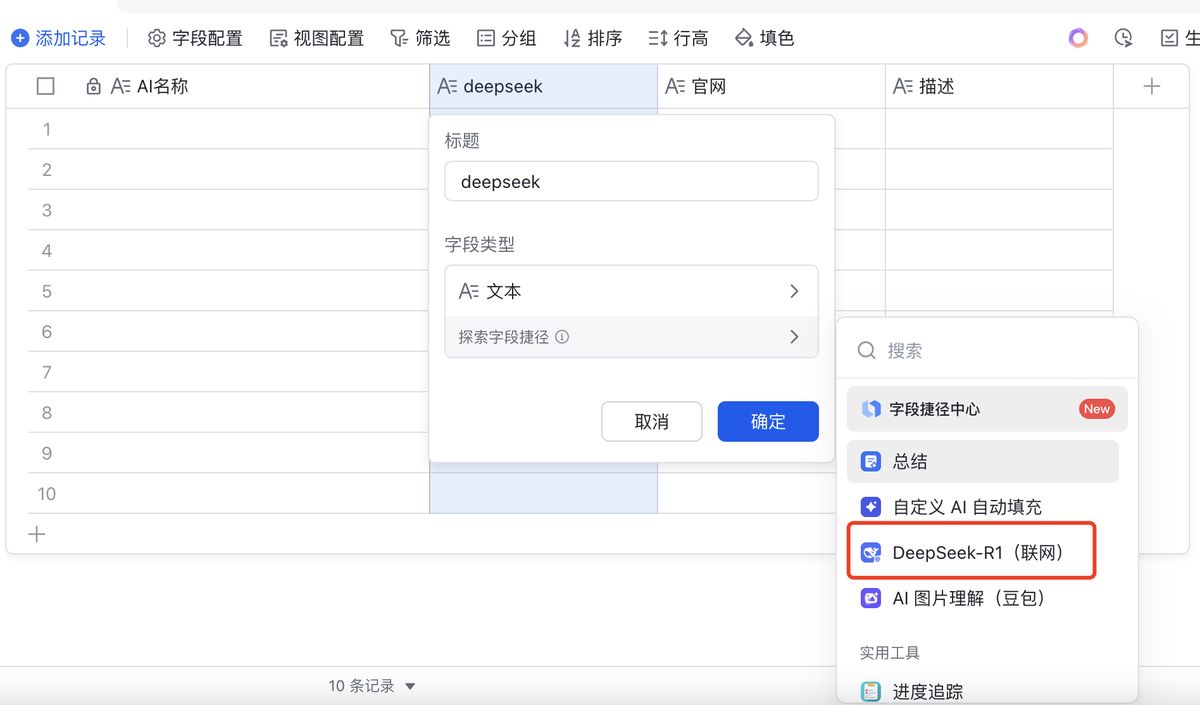
Task: Click the 取消 cancel button
Action: click(651, 422)
